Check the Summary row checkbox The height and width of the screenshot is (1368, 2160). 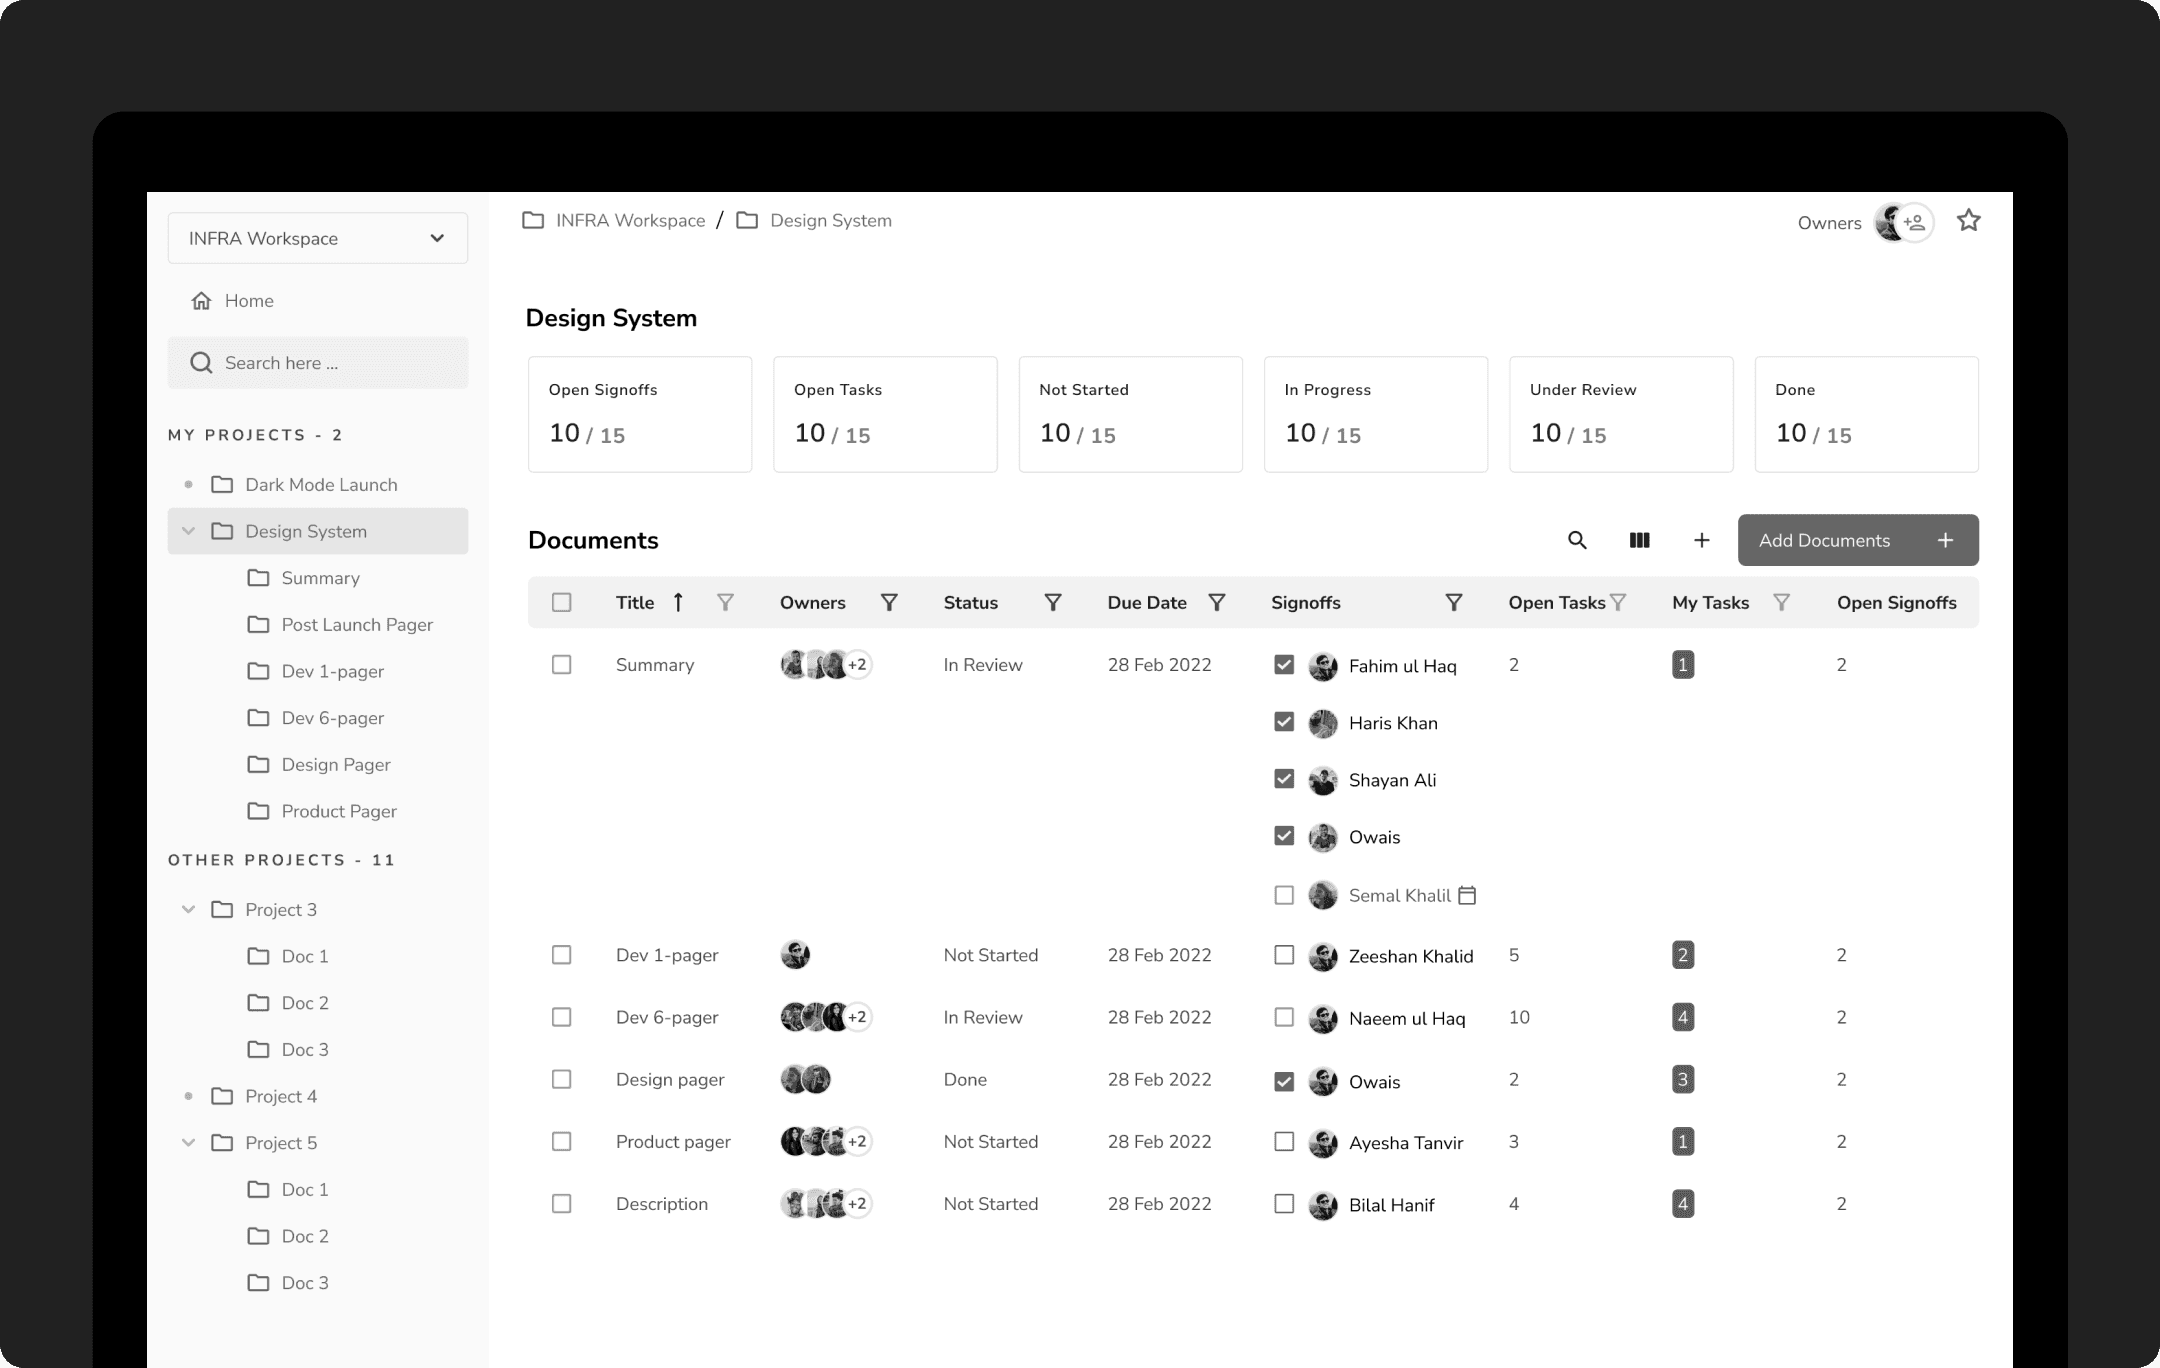(562, 665)
